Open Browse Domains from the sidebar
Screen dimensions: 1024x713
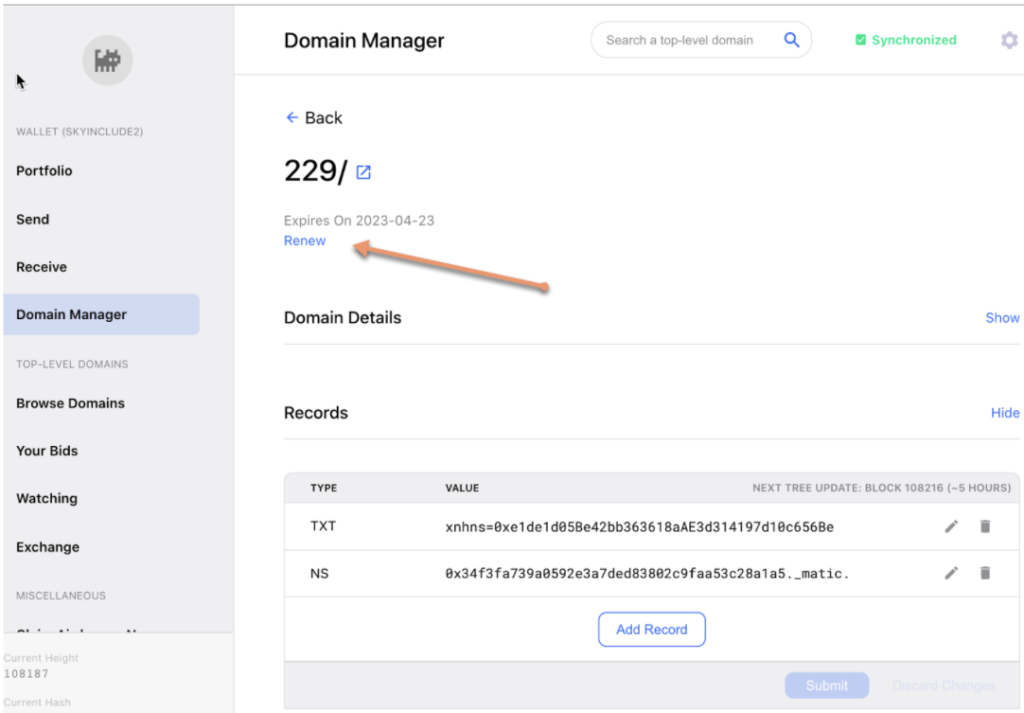[x=70, y=403]
